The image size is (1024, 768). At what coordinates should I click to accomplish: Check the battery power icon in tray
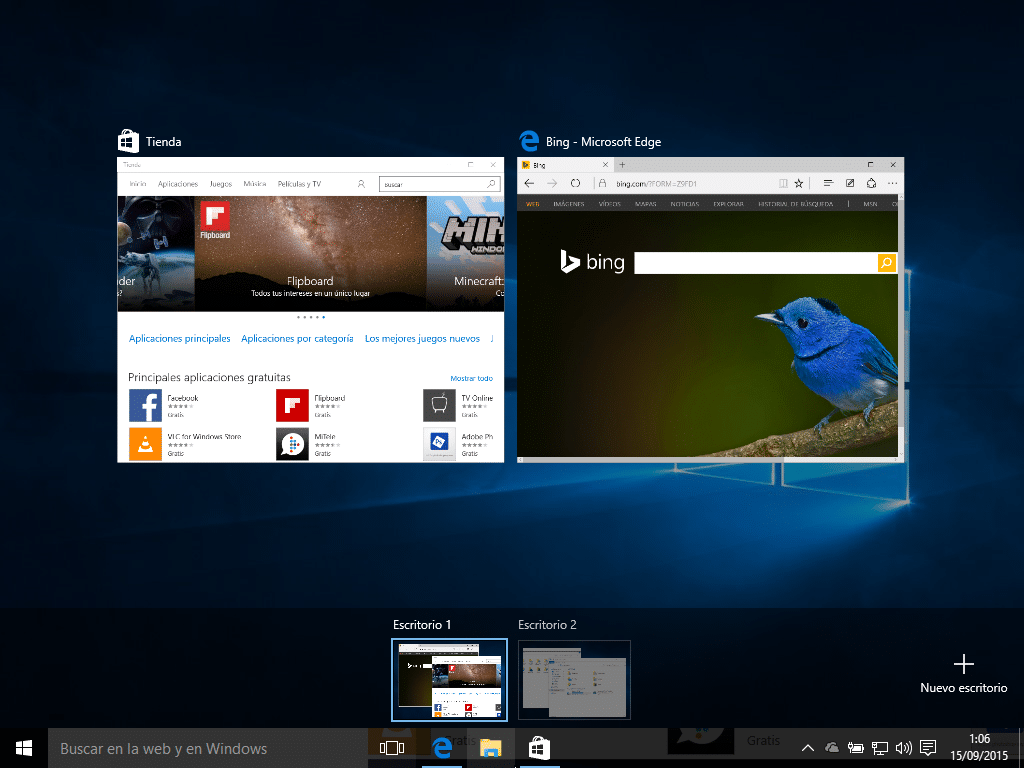pos(856,748)
